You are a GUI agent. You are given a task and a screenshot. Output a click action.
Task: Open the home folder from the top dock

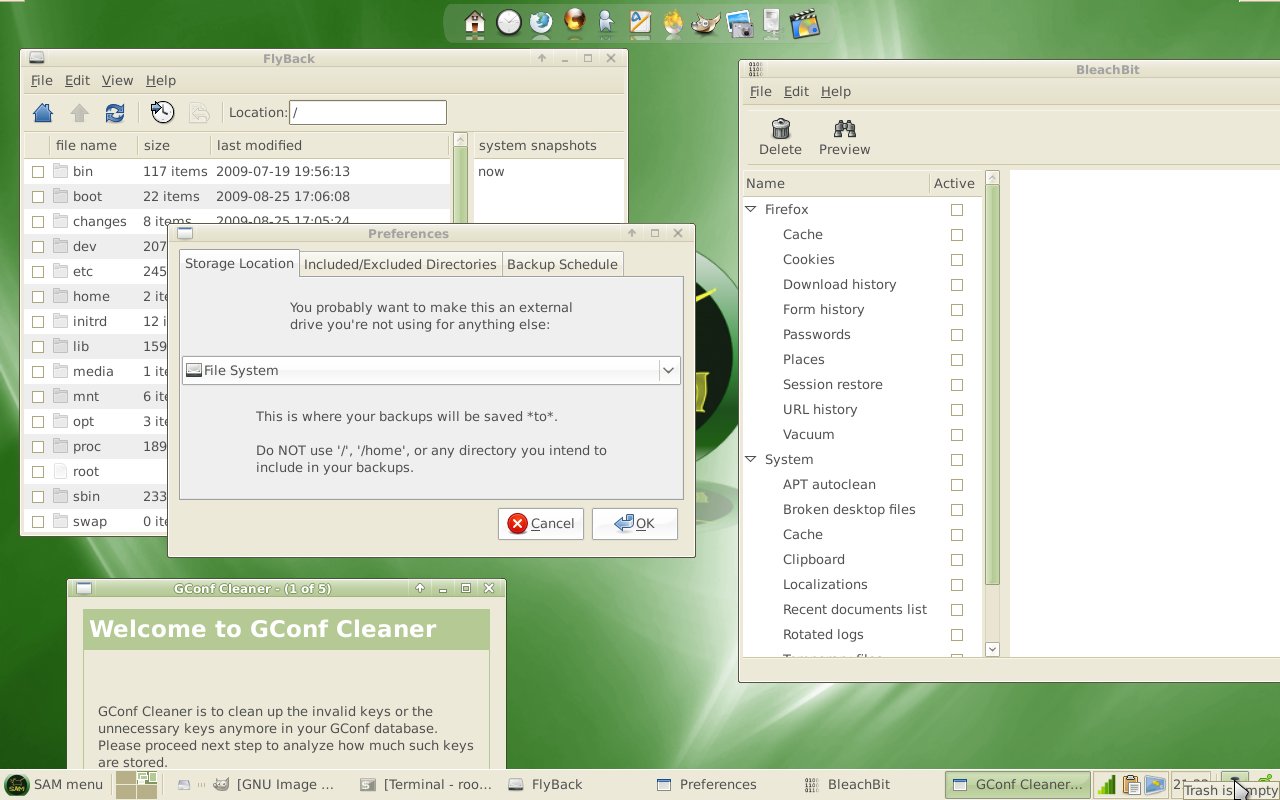(x=475, y=22)
